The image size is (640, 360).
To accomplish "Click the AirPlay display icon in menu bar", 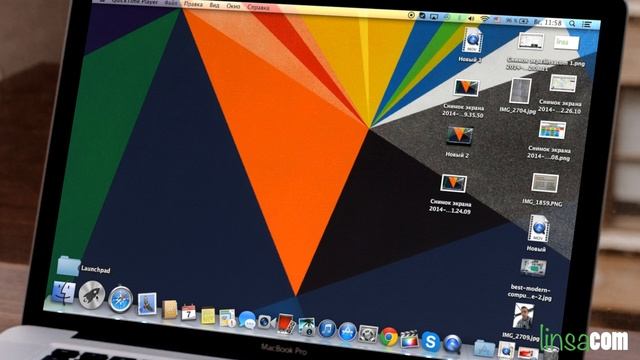I will point(434,17).
